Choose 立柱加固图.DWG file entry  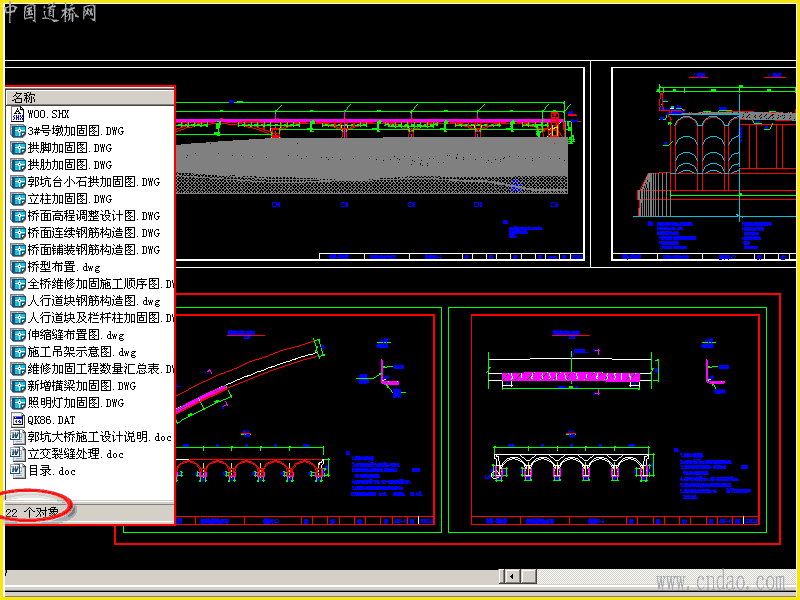(x=69, y=199)
